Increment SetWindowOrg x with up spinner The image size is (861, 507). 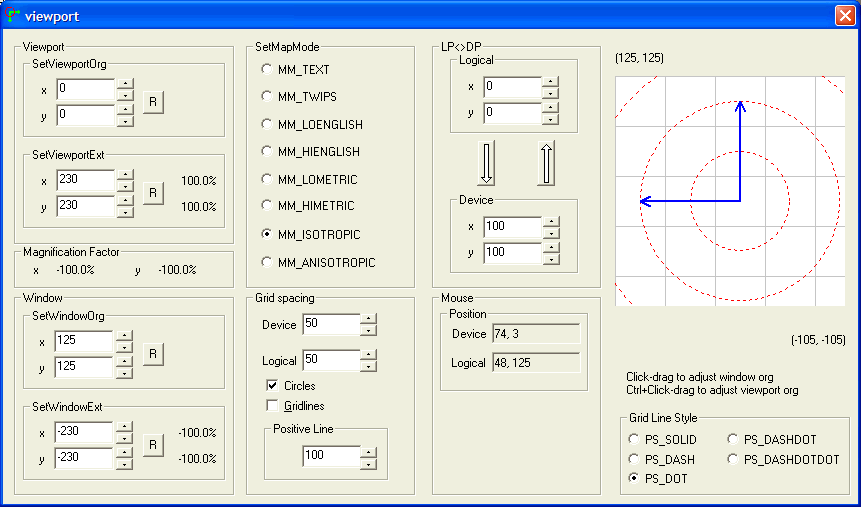tap(125, 336)
